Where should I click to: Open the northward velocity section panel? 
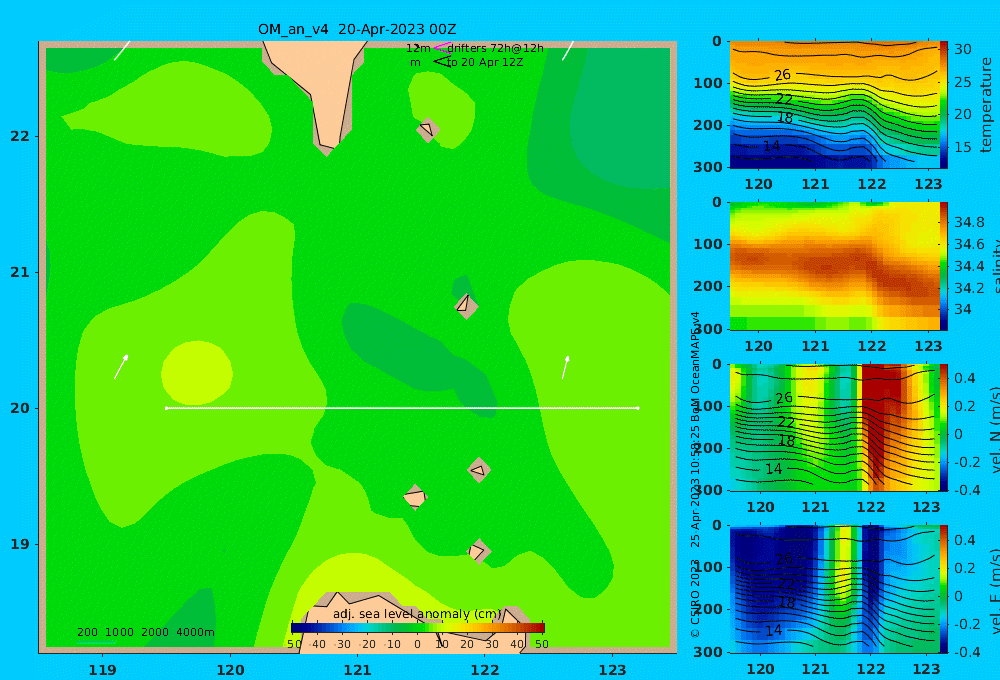click(x=834, y=427)
